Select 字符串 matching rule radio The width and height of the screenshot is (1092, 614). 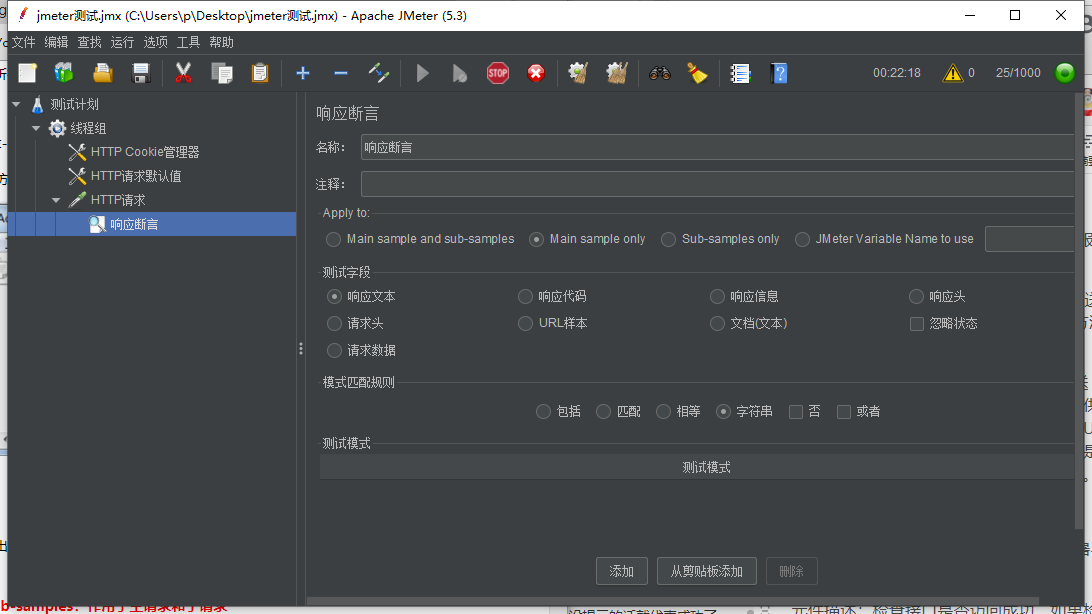(724, 412)
